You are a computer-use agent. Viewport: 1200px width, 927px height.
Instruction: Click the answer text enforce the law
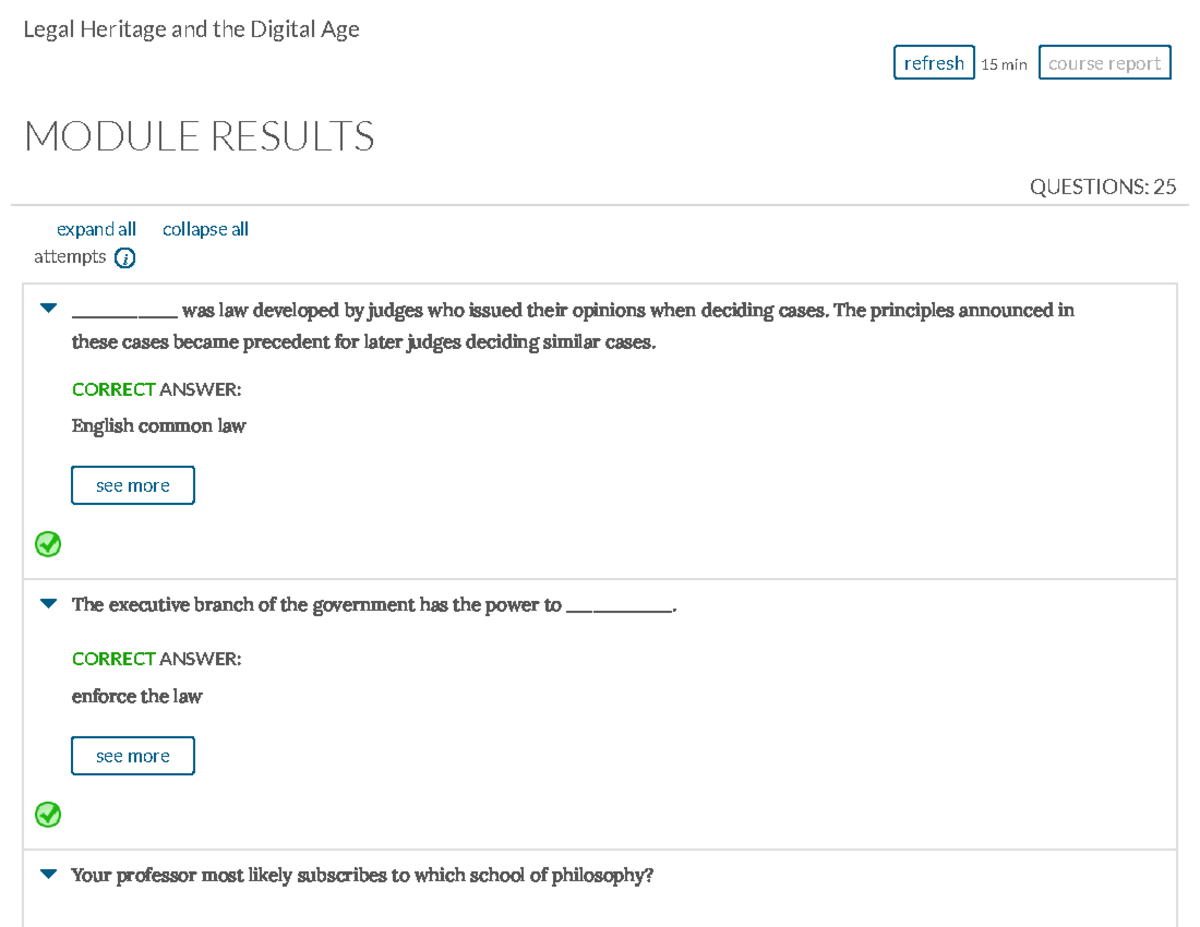pos(136,696)
